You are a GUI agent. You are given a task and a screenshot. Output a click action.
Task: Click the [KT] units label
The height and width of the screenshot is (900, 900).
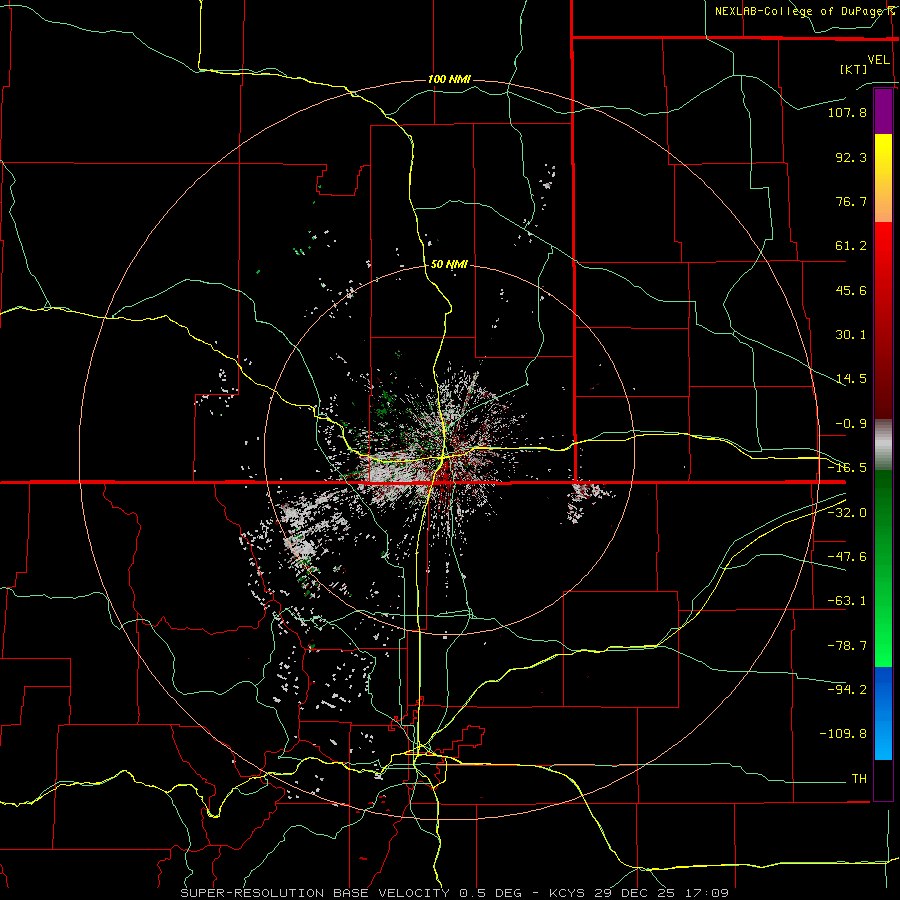coord(854,69)
